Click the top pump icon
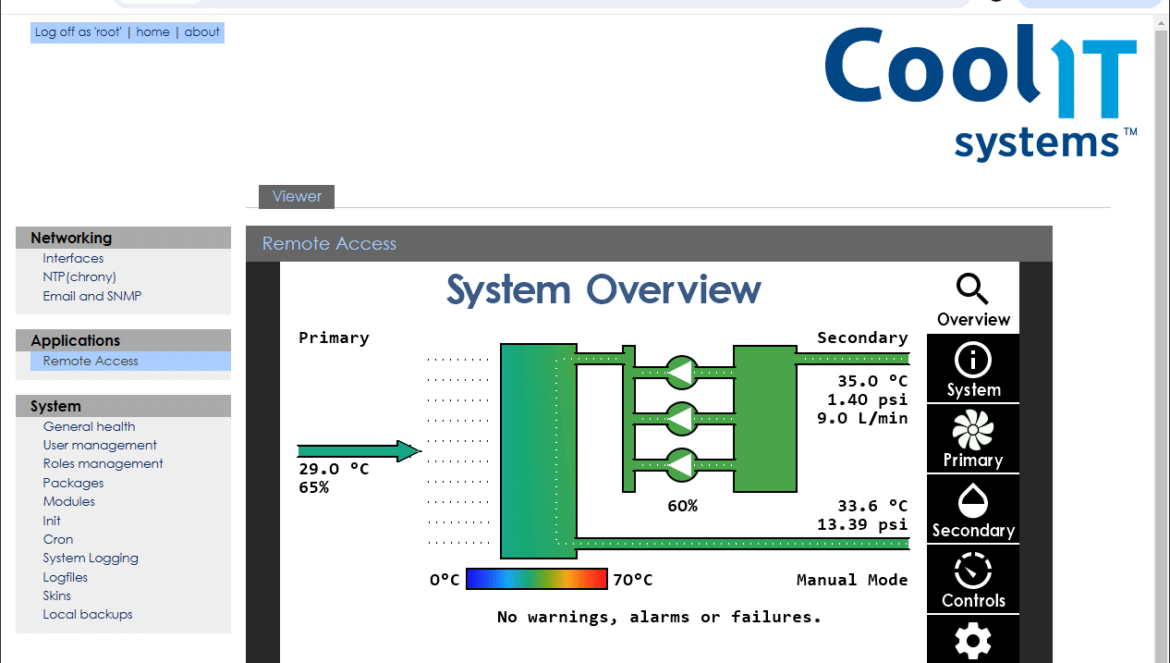Viewport: 1170px width, 663px height. tap(681, 372)
